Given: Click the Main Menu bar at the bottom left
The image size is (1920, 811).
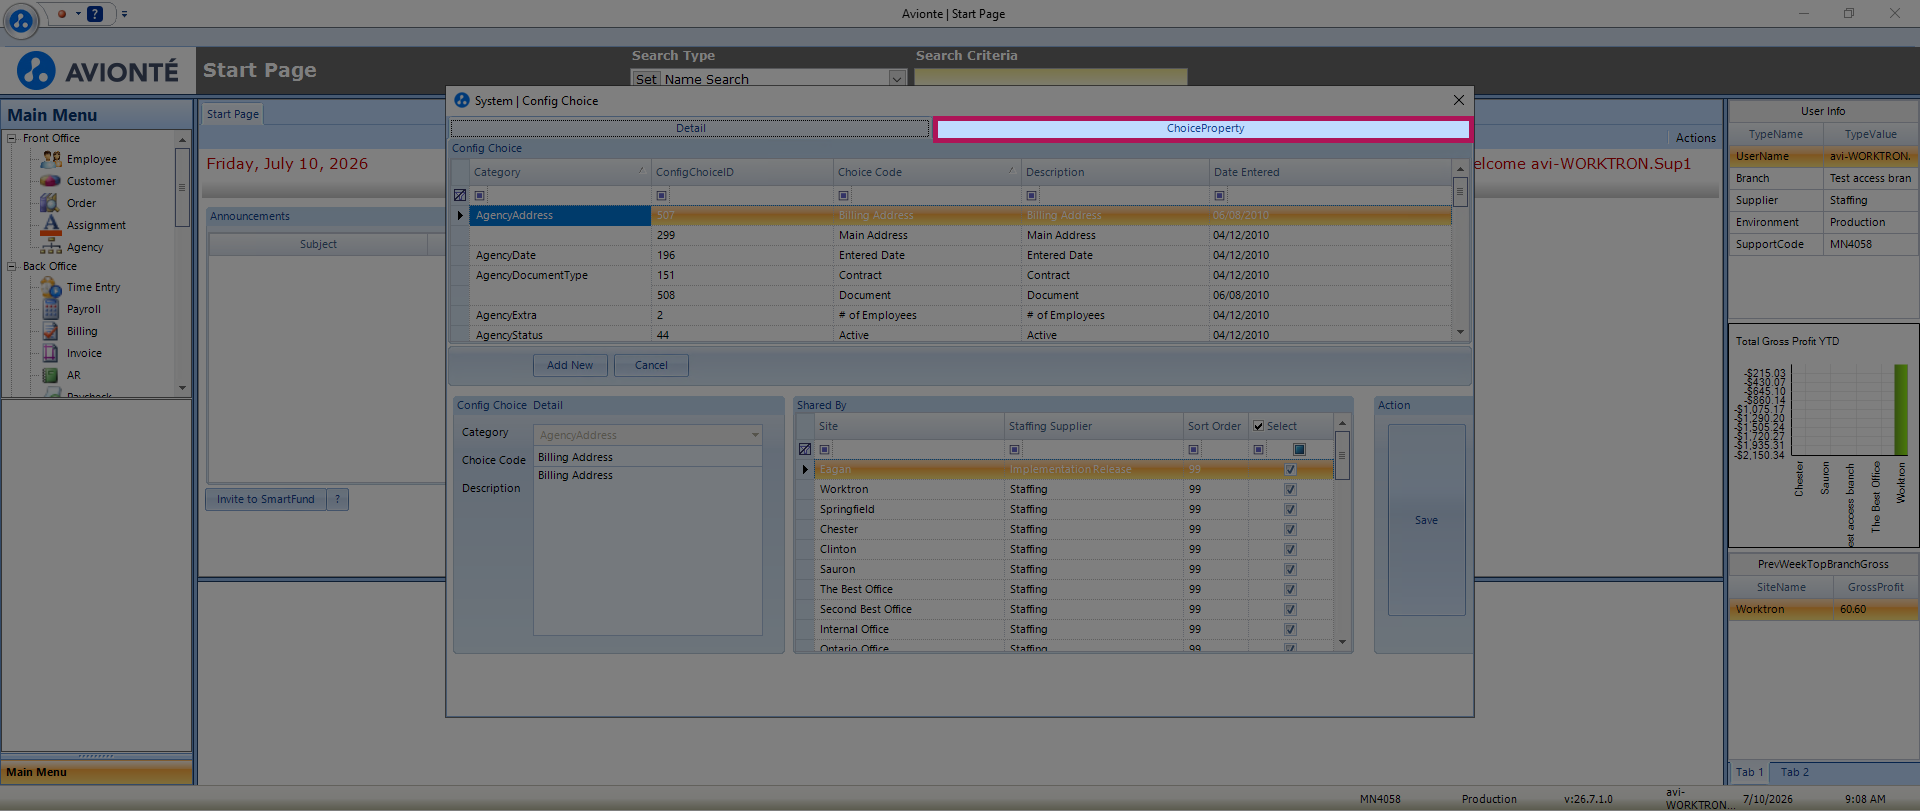Looking at the screenshot, I should [97, 772].
